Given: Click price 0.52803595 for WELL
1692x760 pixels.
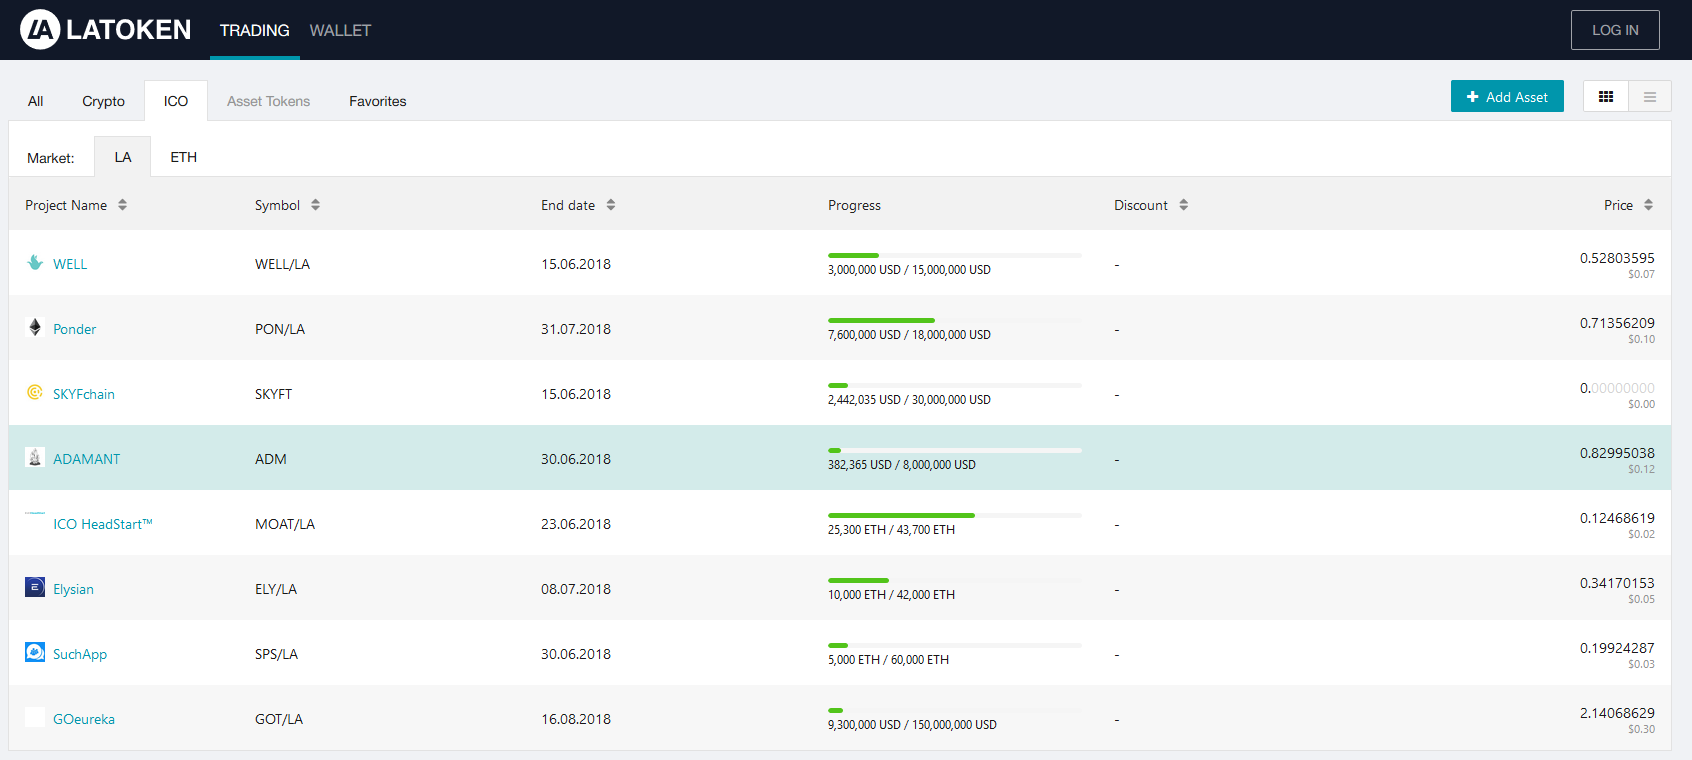Looking at the screenshot, I should point(1617,258).
